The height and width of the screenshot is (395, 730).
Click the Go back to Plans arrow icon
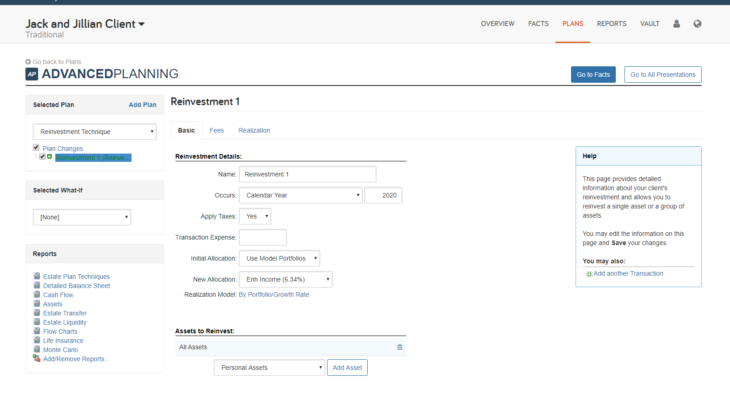(x=28, y=61)
